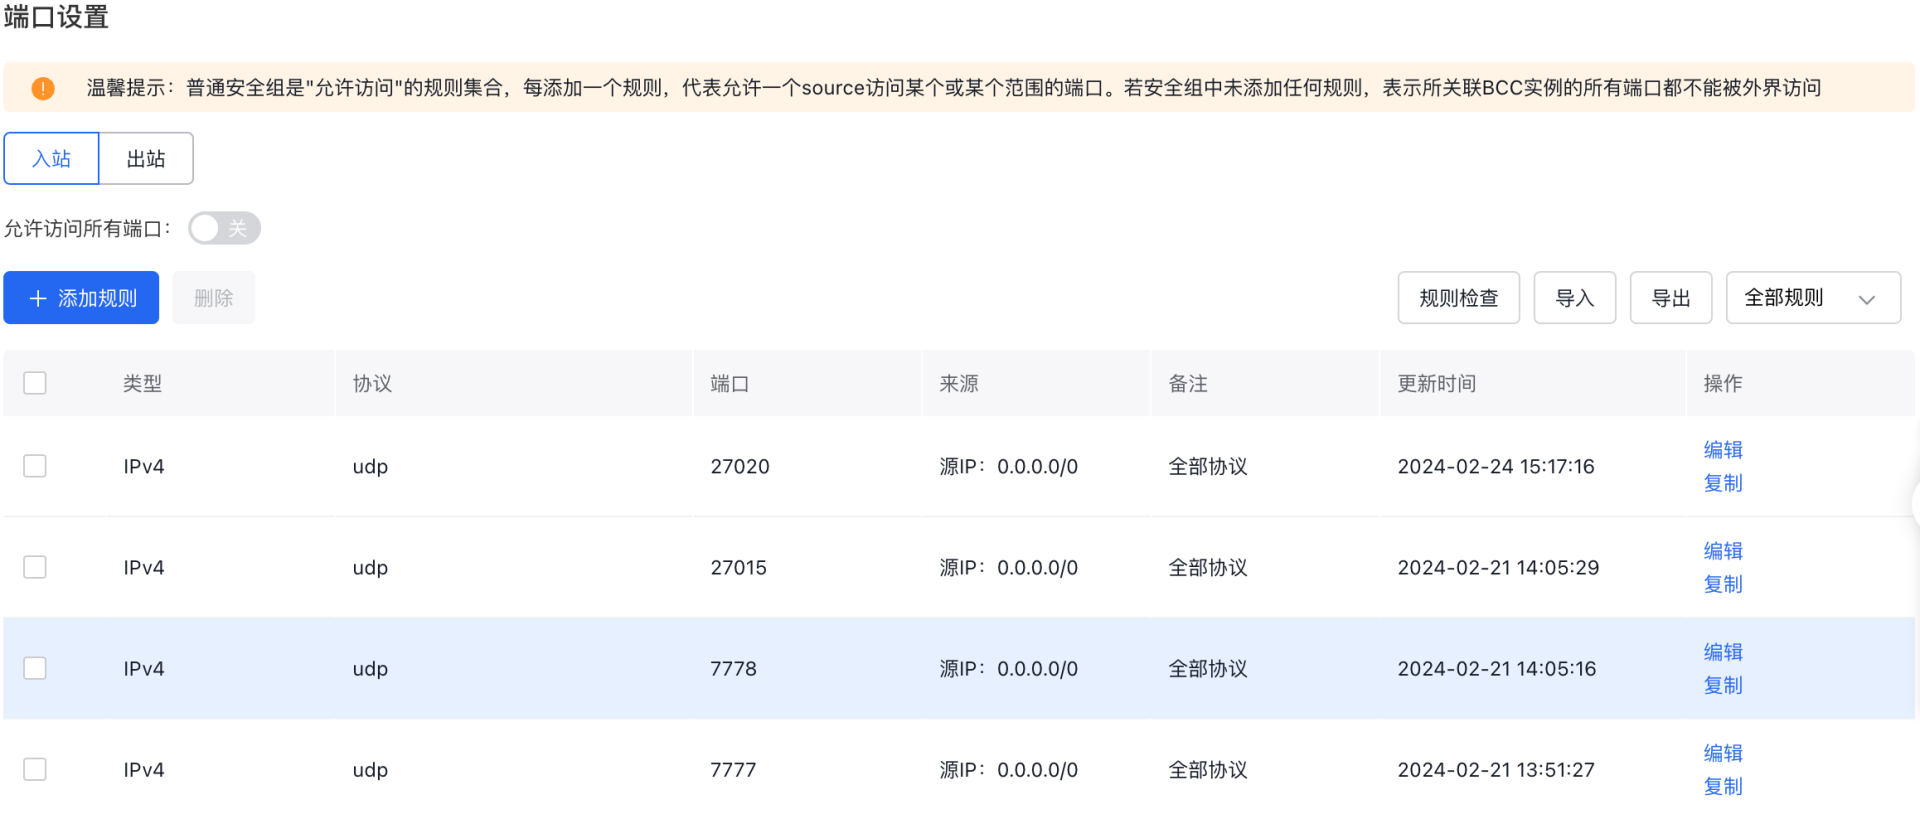Click the 导出 button

pyautogui.click(x=1670, y=298)
